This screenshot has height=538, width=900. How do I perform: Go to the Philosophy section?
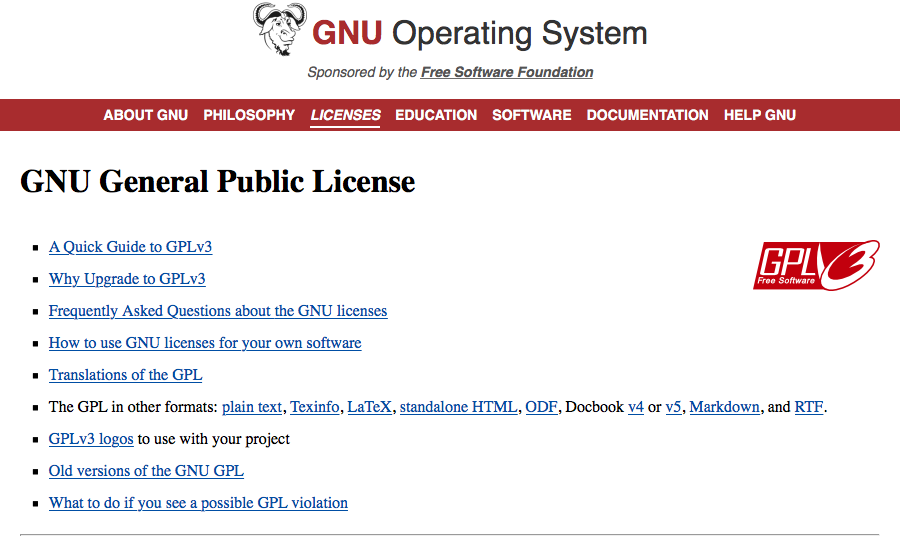[x=249, y=115]
